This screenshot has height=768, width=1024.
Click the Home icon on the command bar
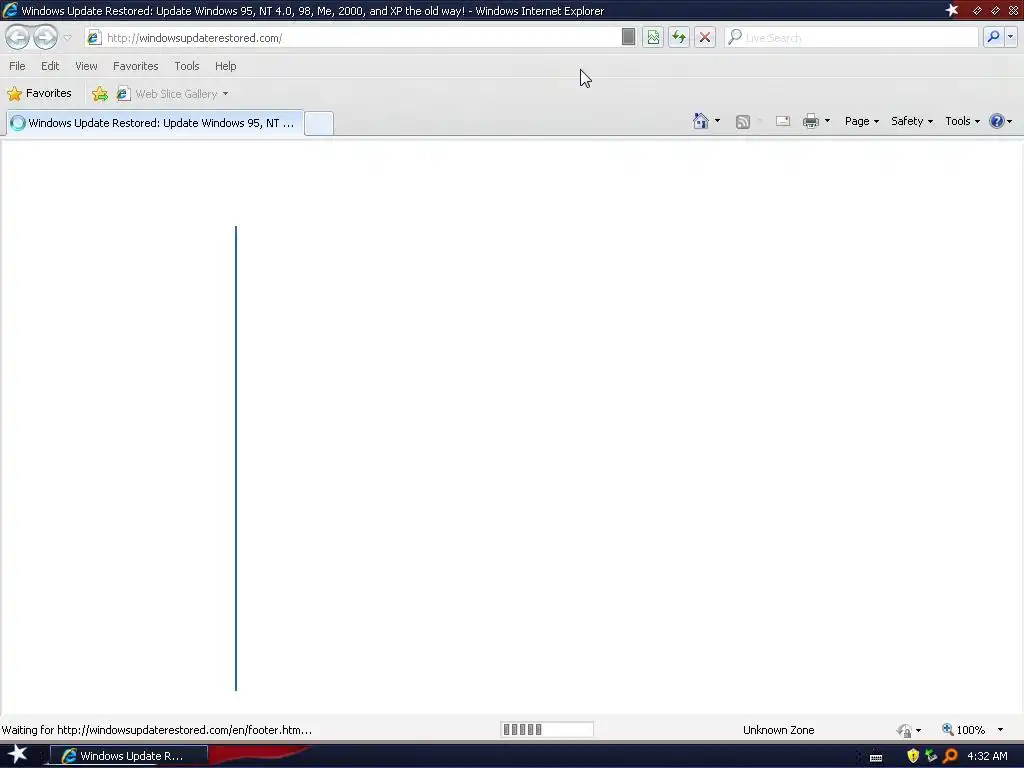701,121
